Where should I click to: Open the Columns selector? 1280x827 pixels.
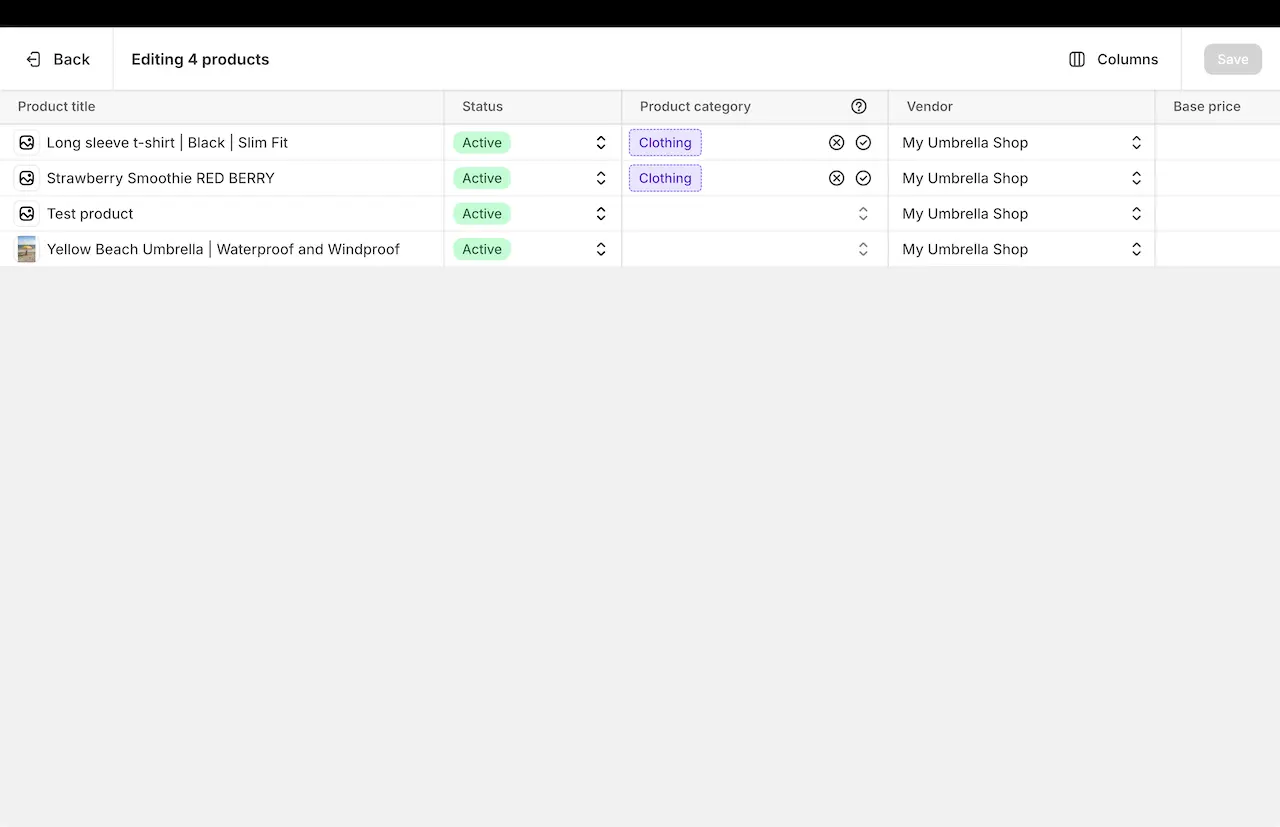pos(1113,59)
